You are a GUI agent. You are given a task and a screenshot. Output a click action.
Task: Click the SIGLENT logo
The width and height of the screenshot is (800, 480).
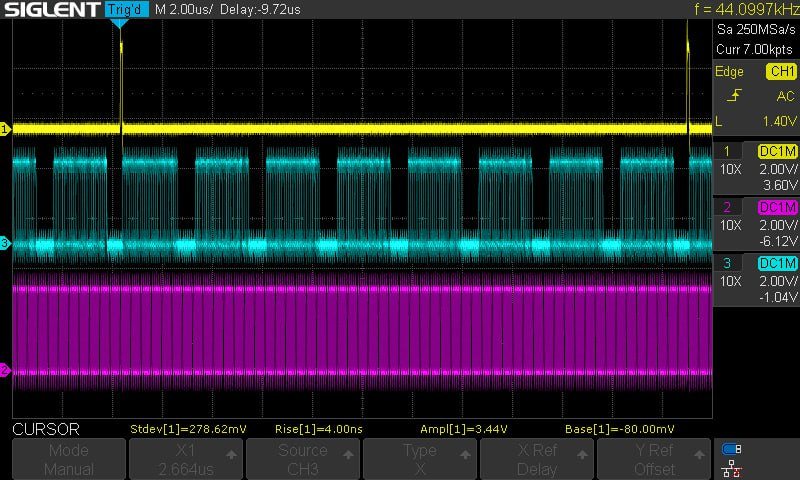[52, 9]
